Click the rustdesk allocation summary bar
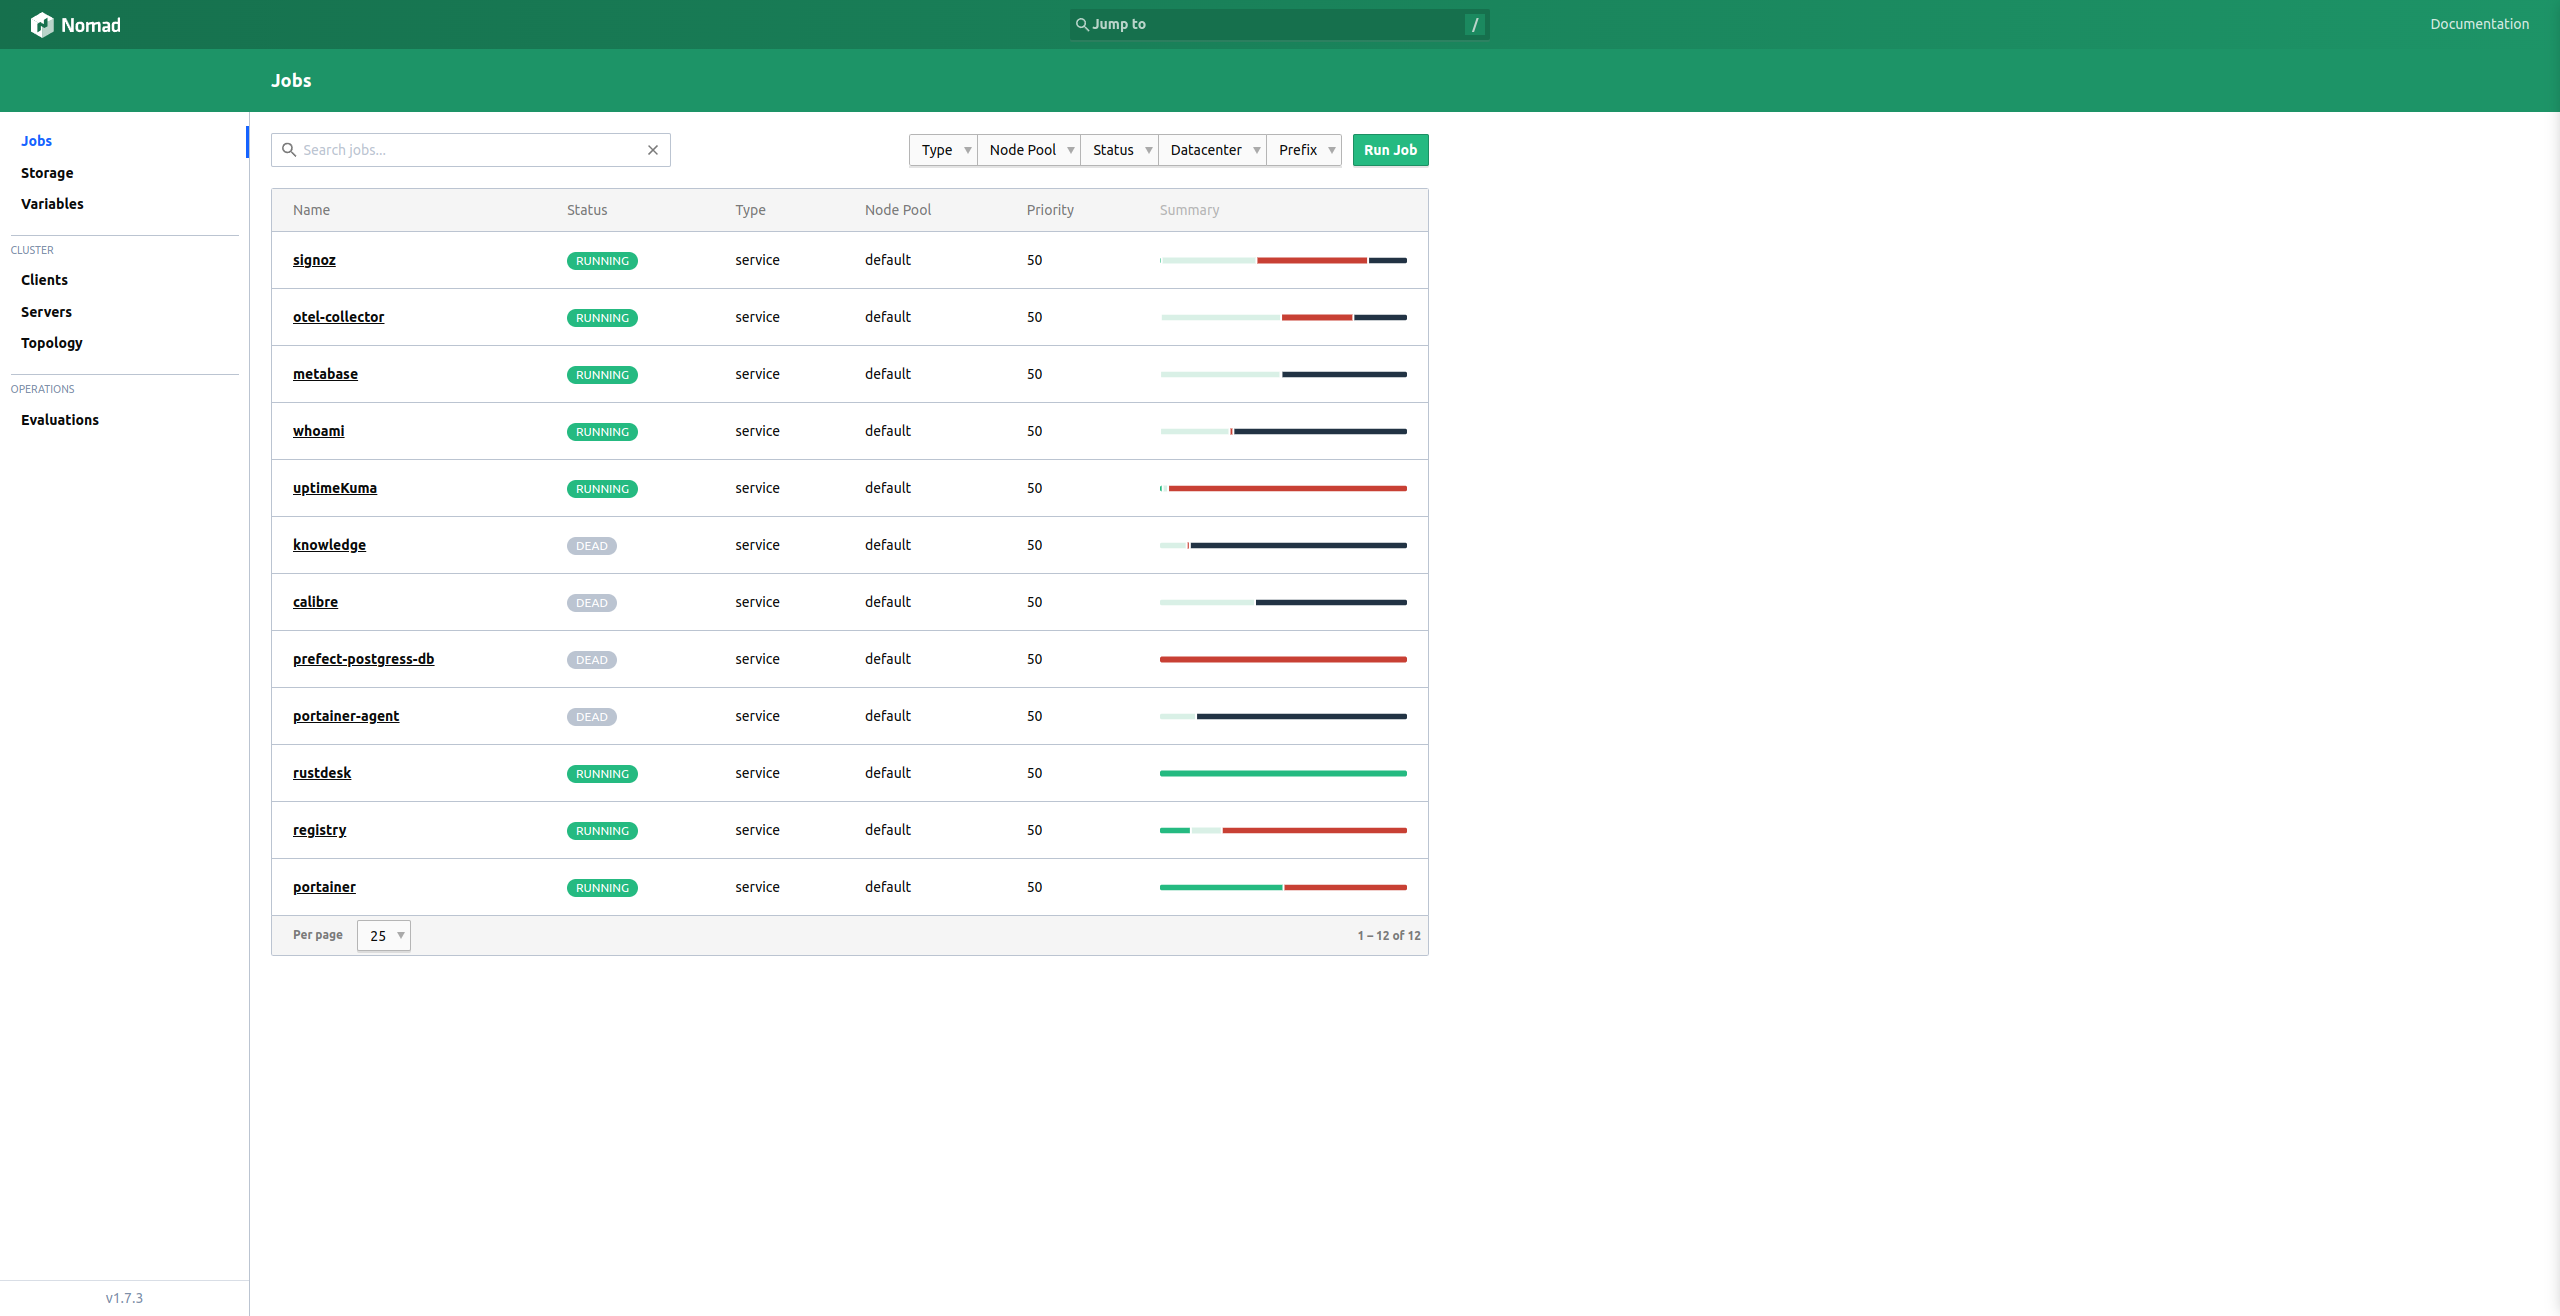This screenshot has width=2560, height=1316. coord(1283,773)
